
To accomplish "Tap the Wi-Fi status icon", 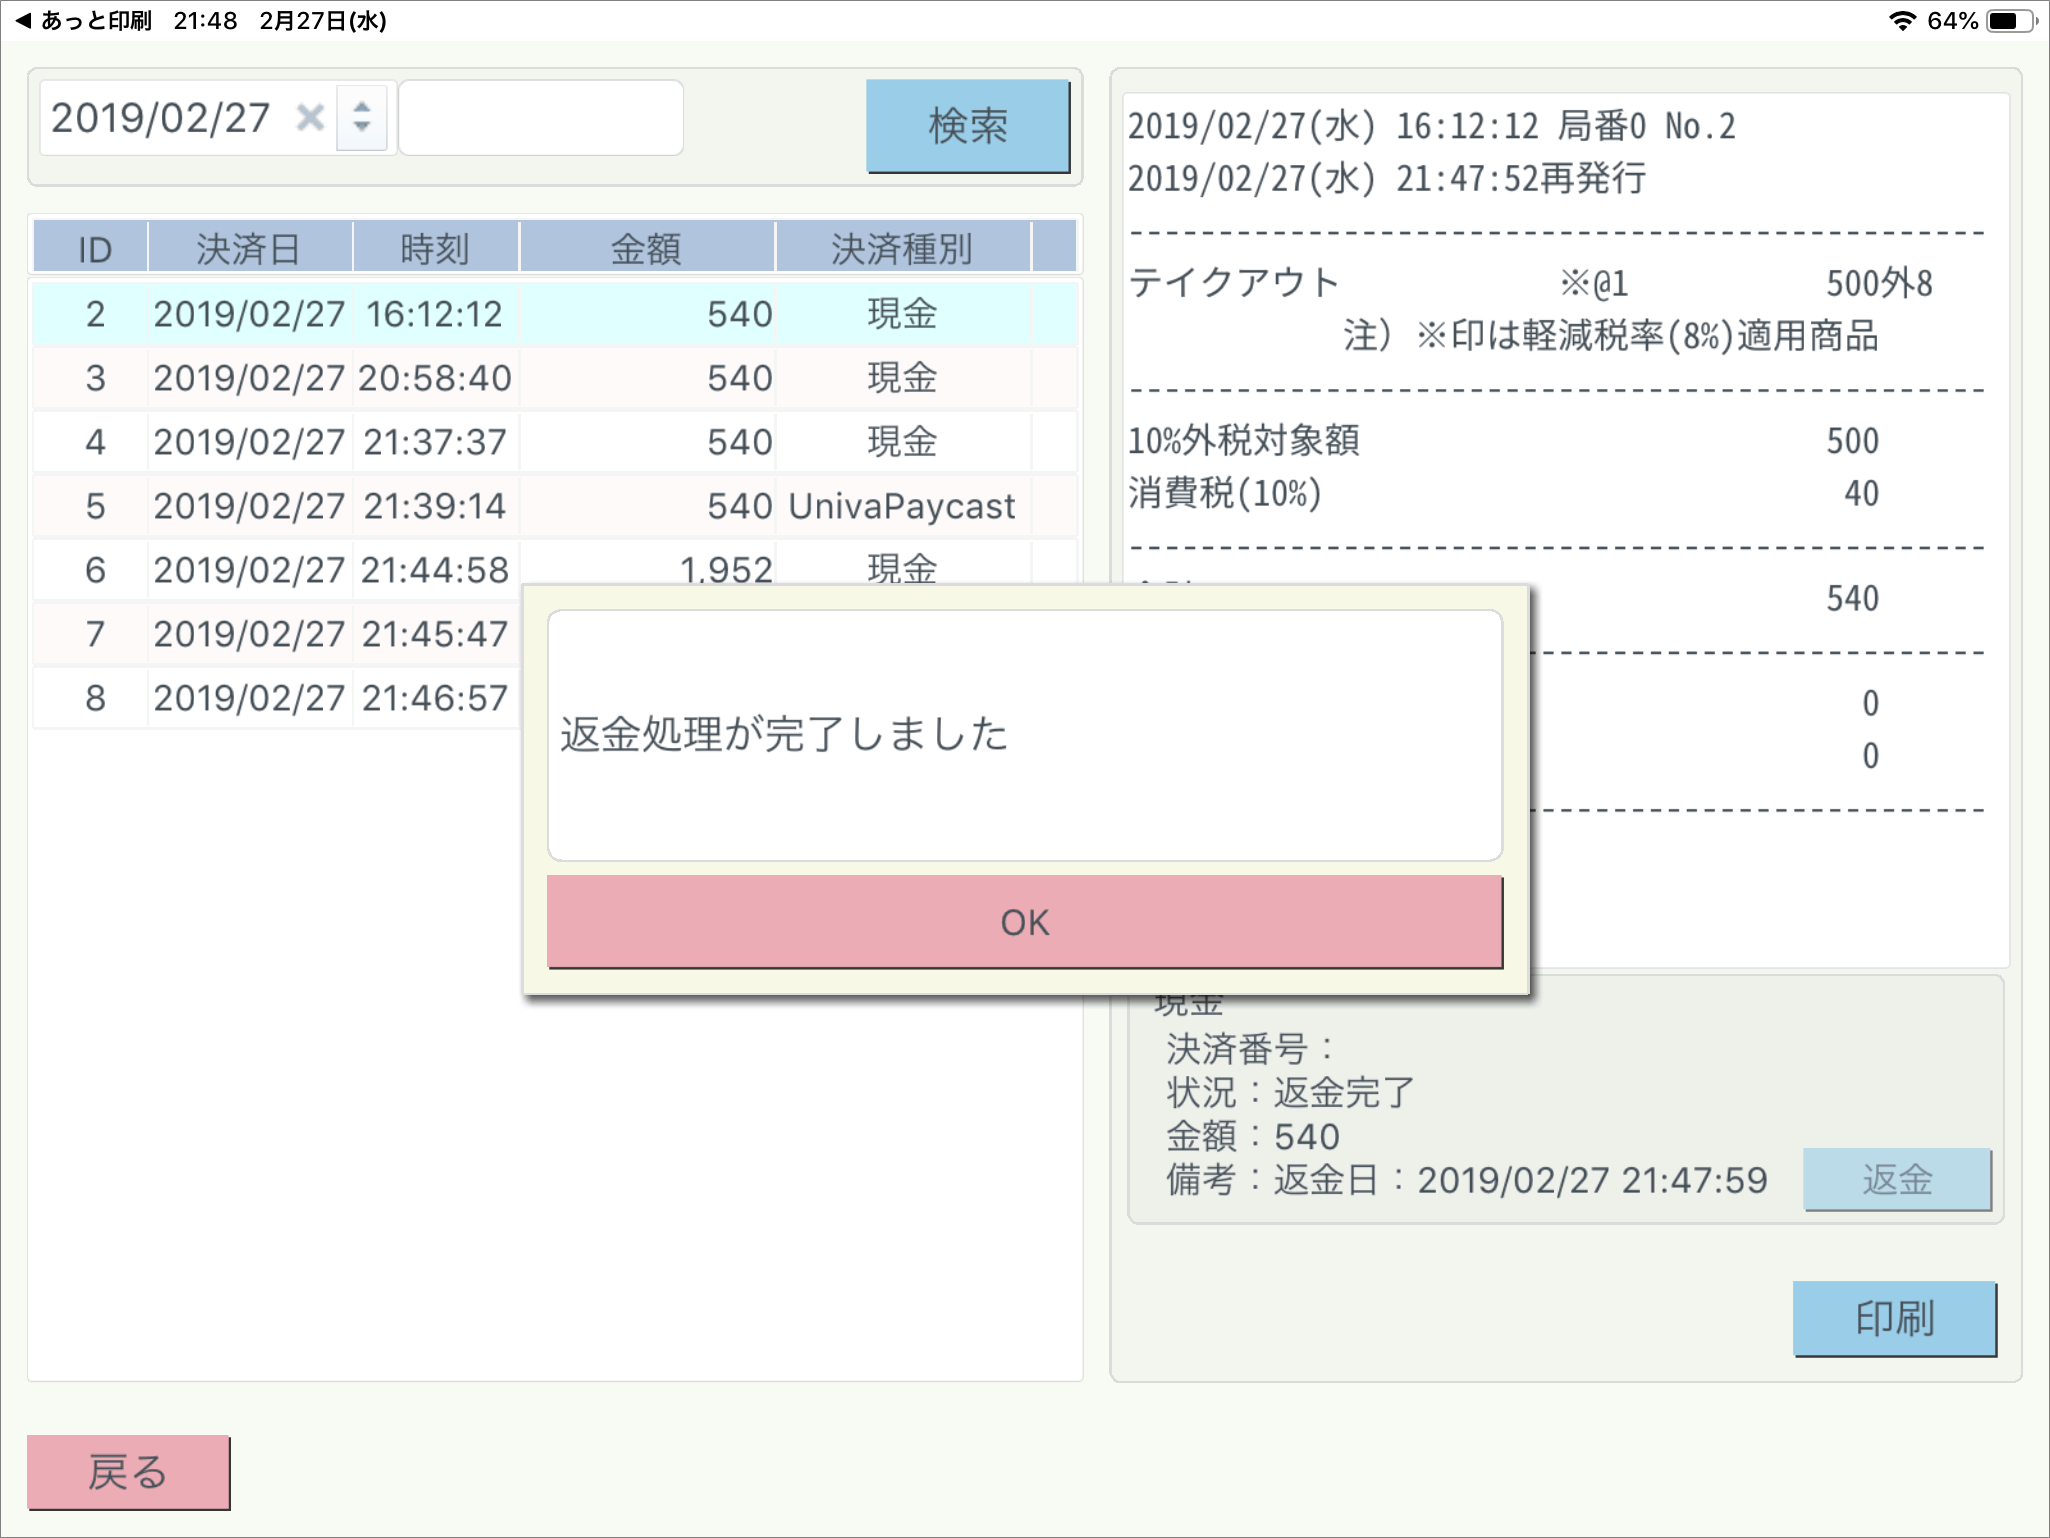I will click(x=1902, y=21).
